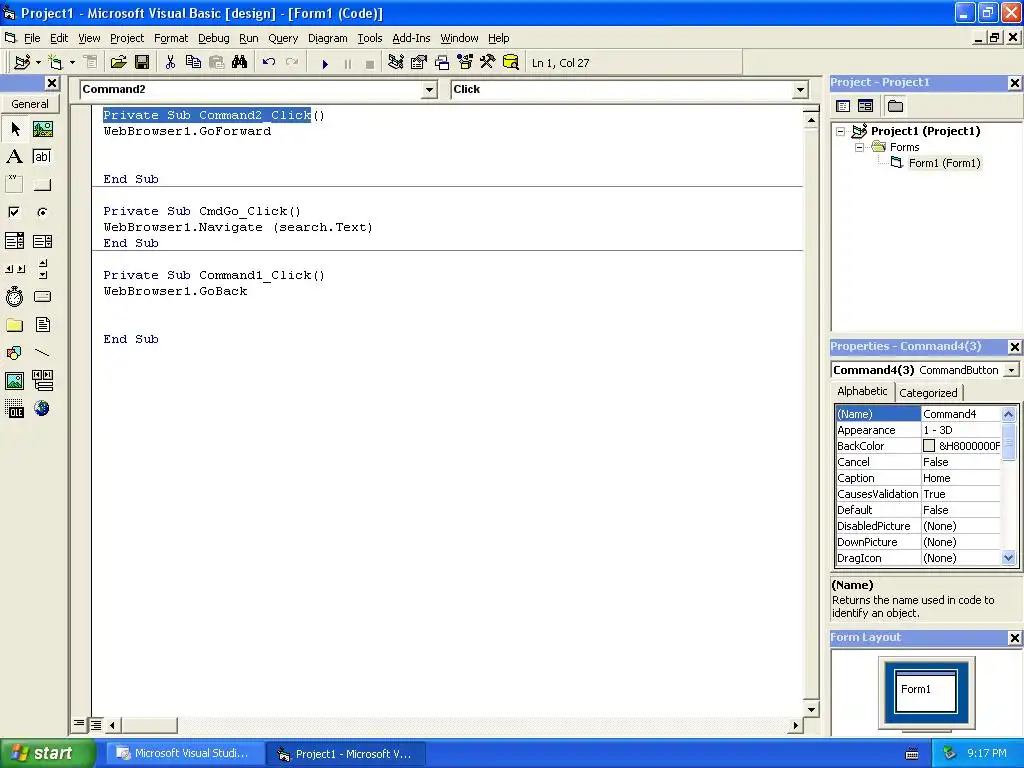
Task: Select the PictureBox control tool
Action: (x=42, y=129)
